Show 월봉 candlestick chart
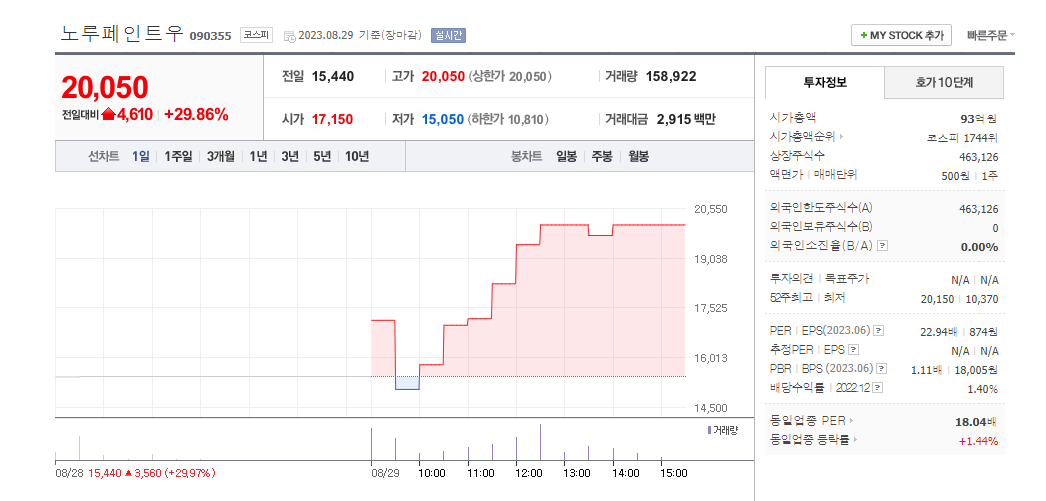The image size is (1046, 501). click(x=638, y=157)
